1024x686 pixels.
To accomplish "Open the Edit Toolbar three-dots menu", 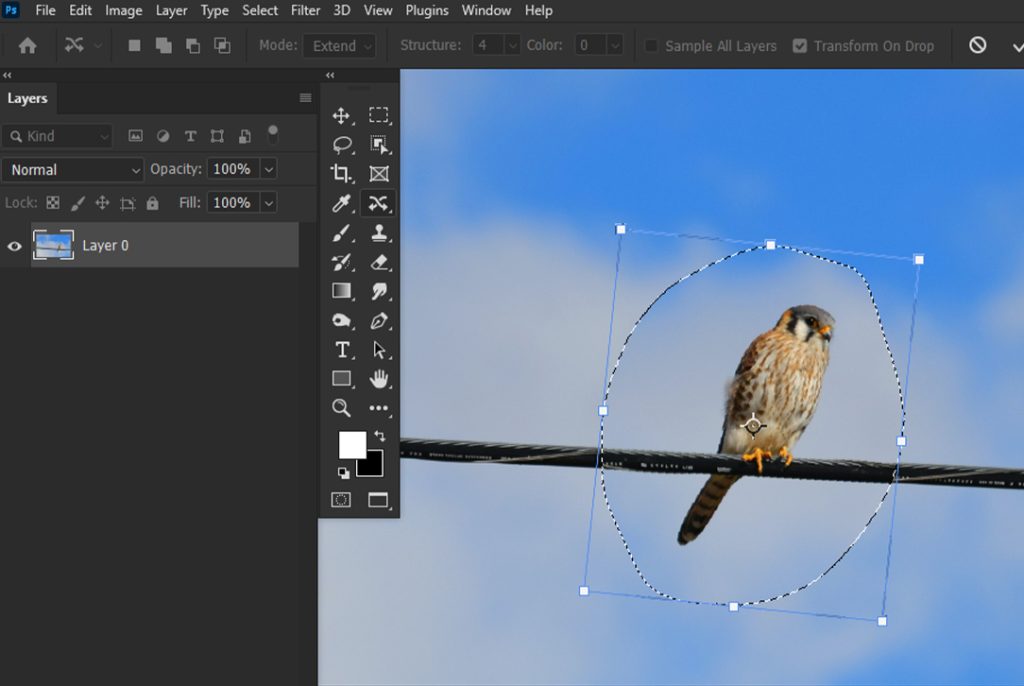I will (x=379, y=408).
